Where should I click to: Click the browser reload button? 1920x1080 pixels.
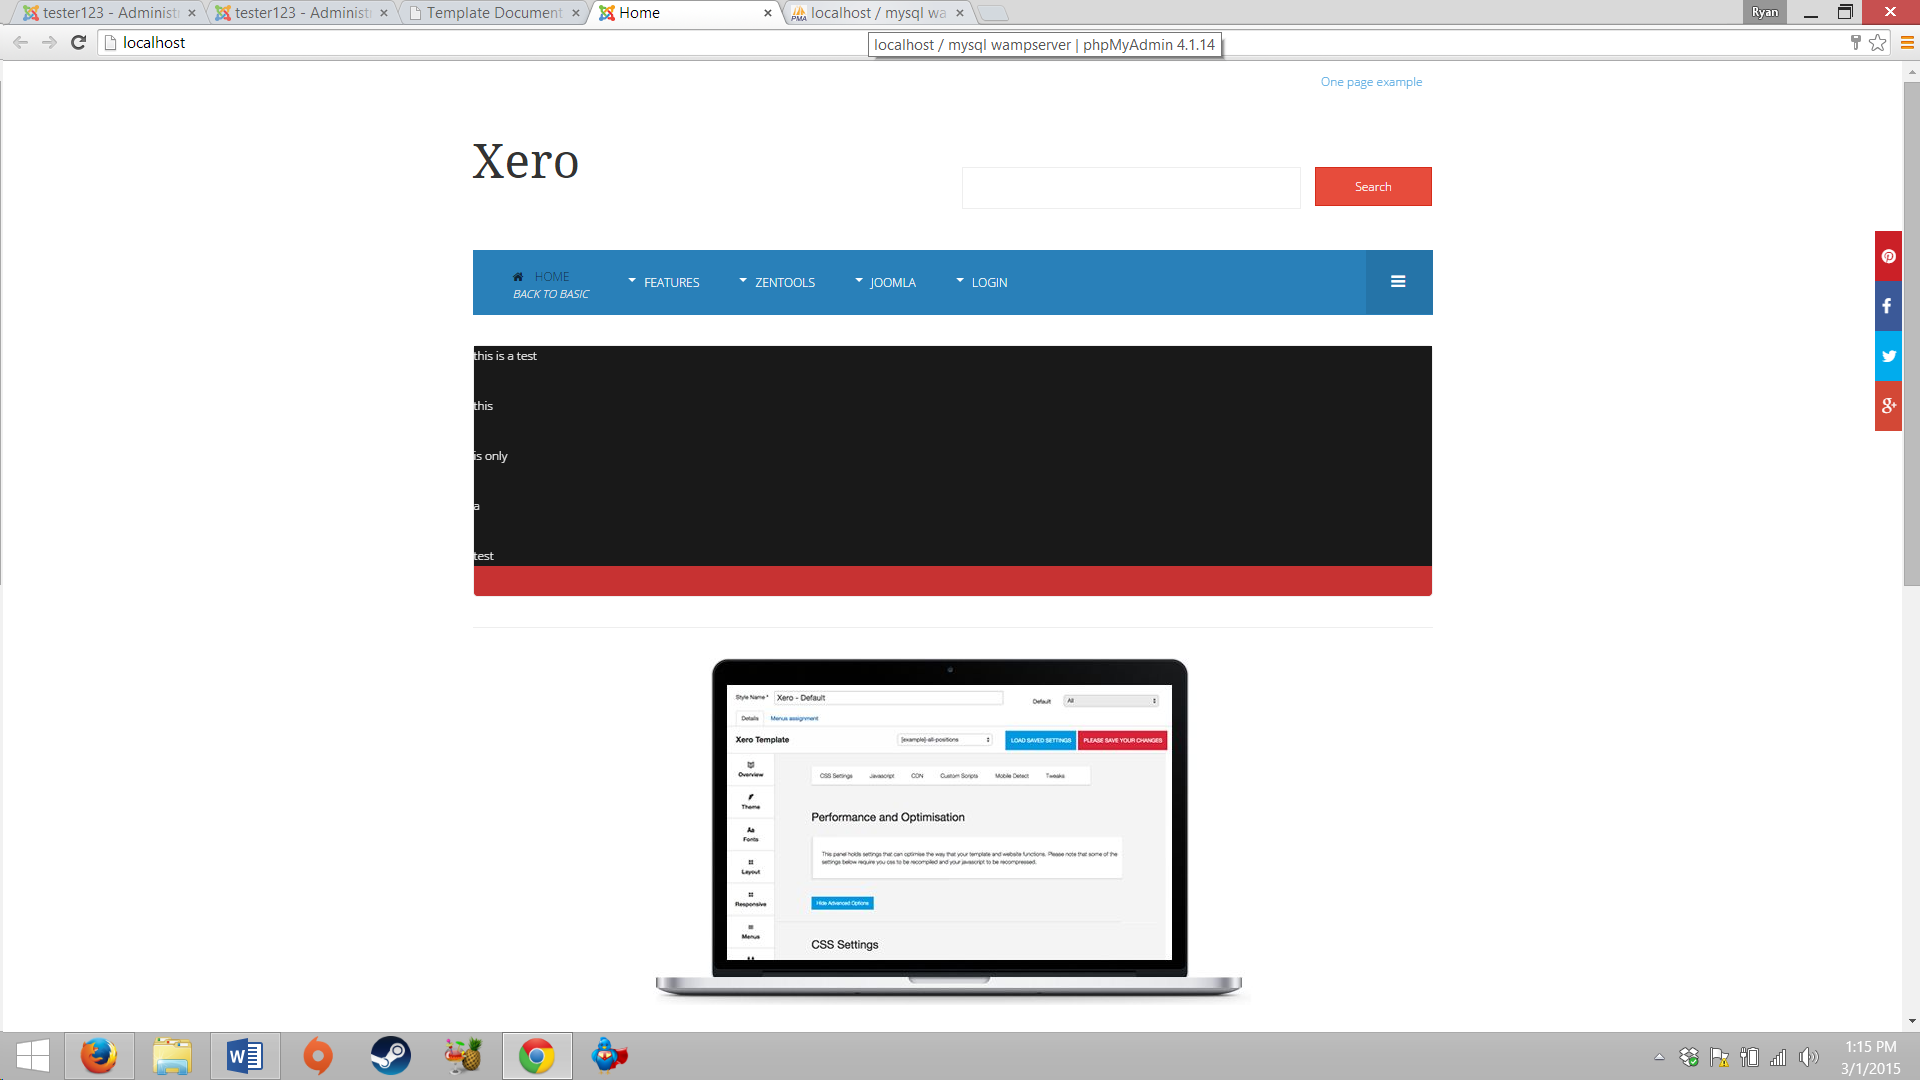click(78, 42)
